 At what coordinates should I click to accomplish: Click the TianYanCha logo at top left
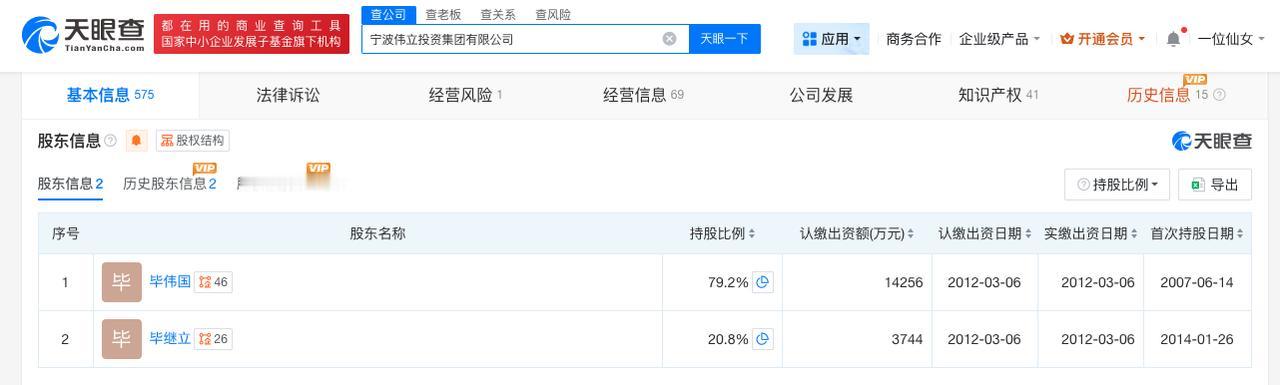click(x=83, y=35)
